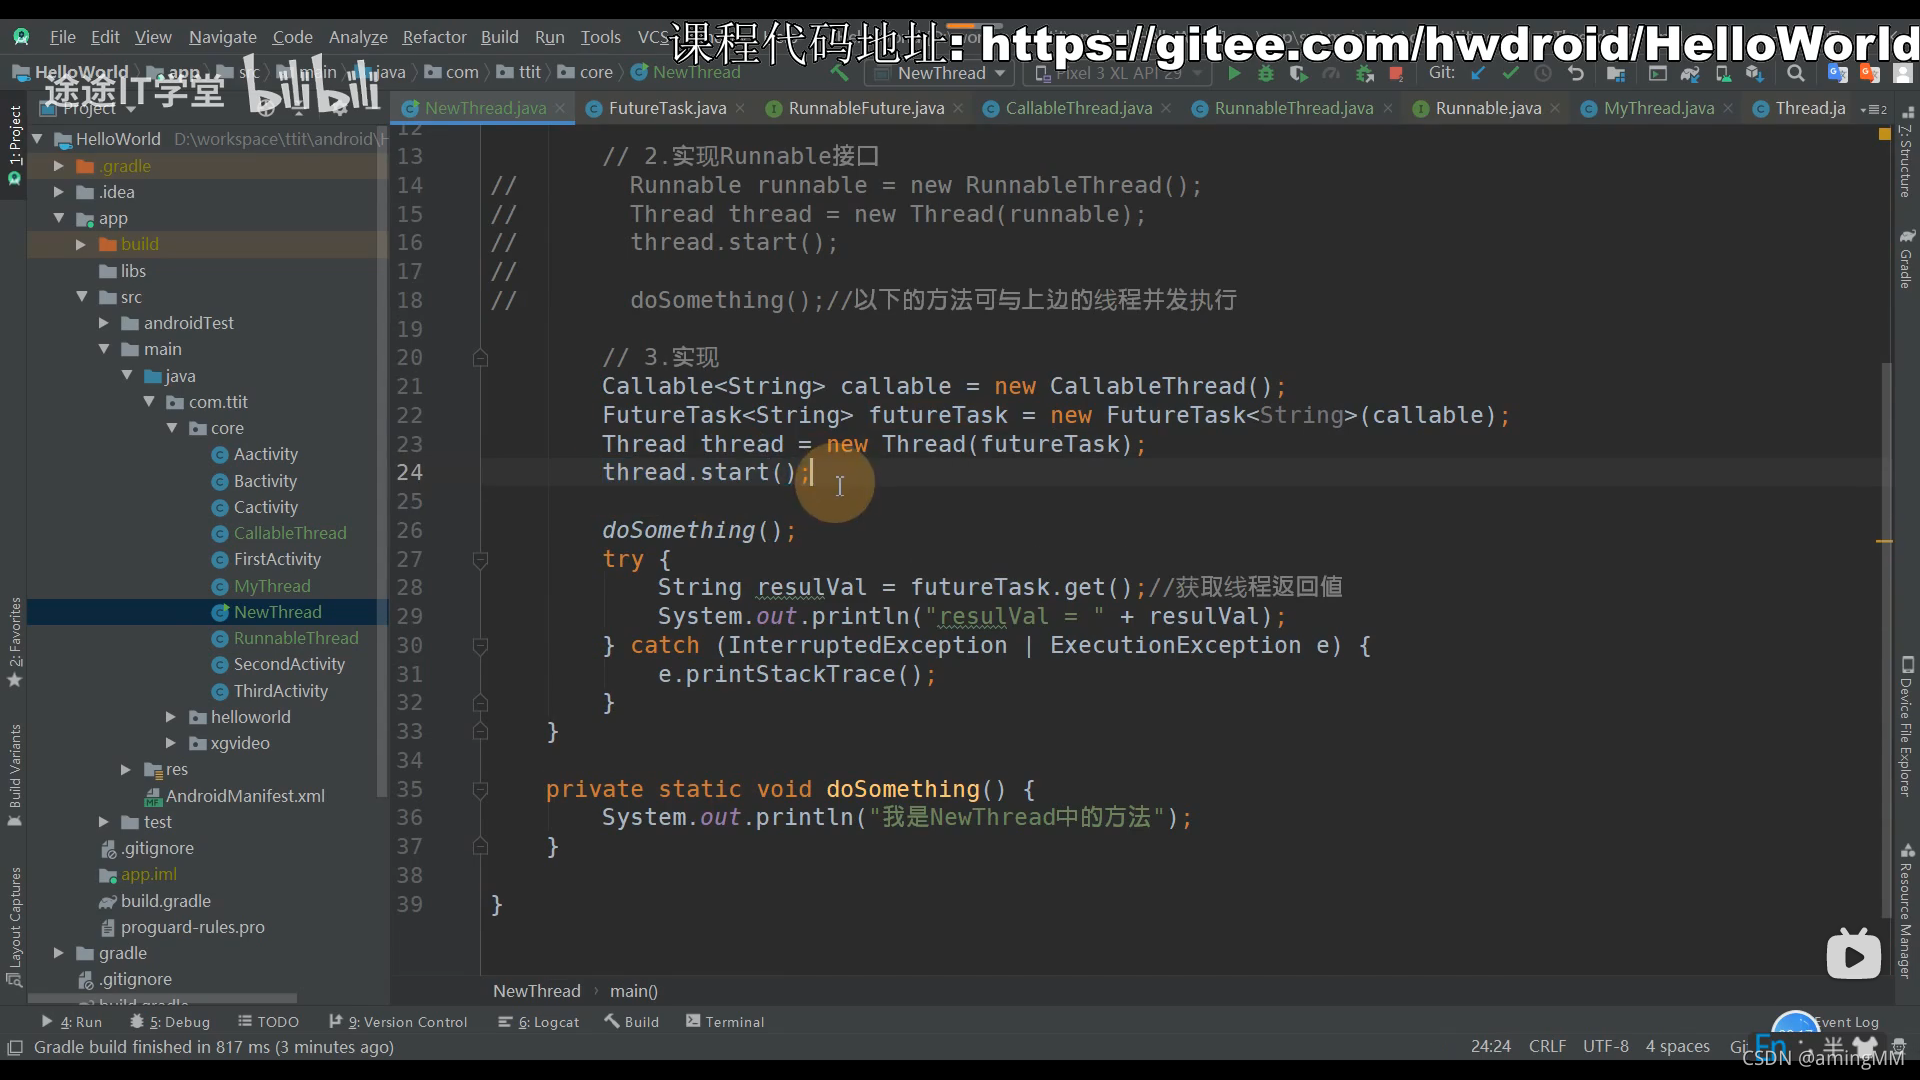
Task: Toggle tool window quick access icon in status bar
Action: coord(15,1047)
